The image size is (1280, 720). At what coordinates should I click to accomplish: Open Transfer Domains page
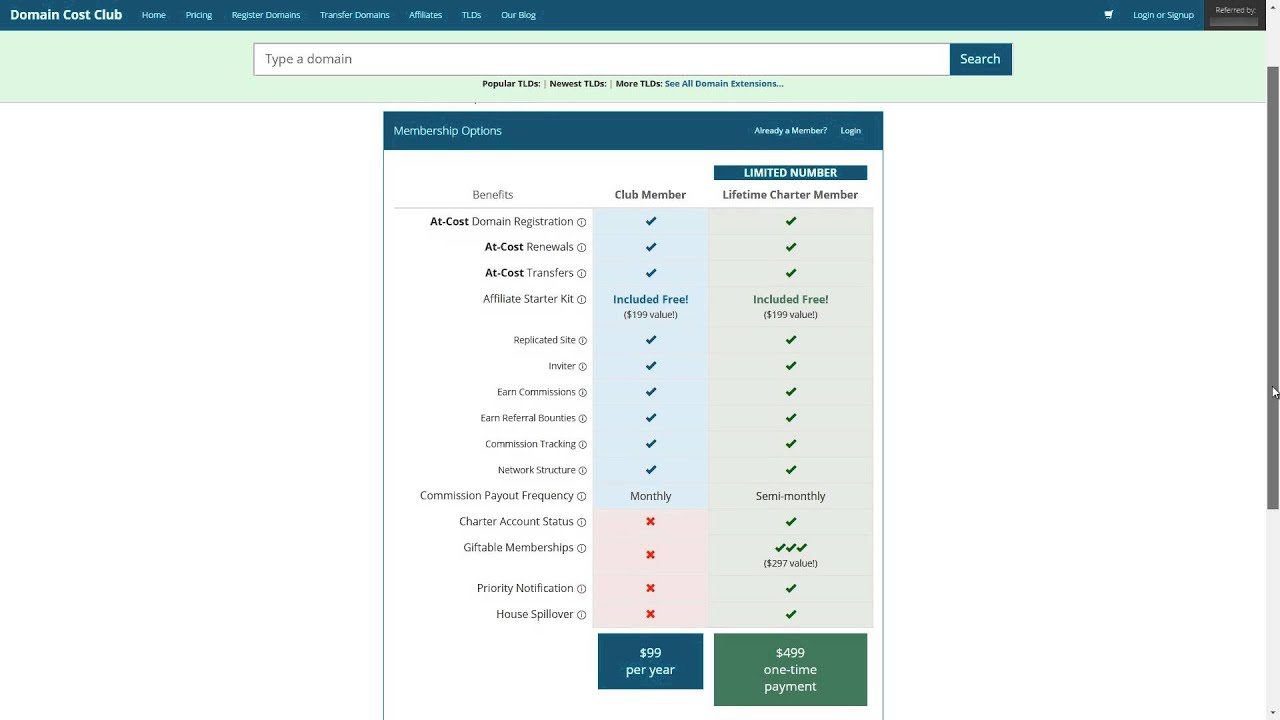[x=355, y=15]
